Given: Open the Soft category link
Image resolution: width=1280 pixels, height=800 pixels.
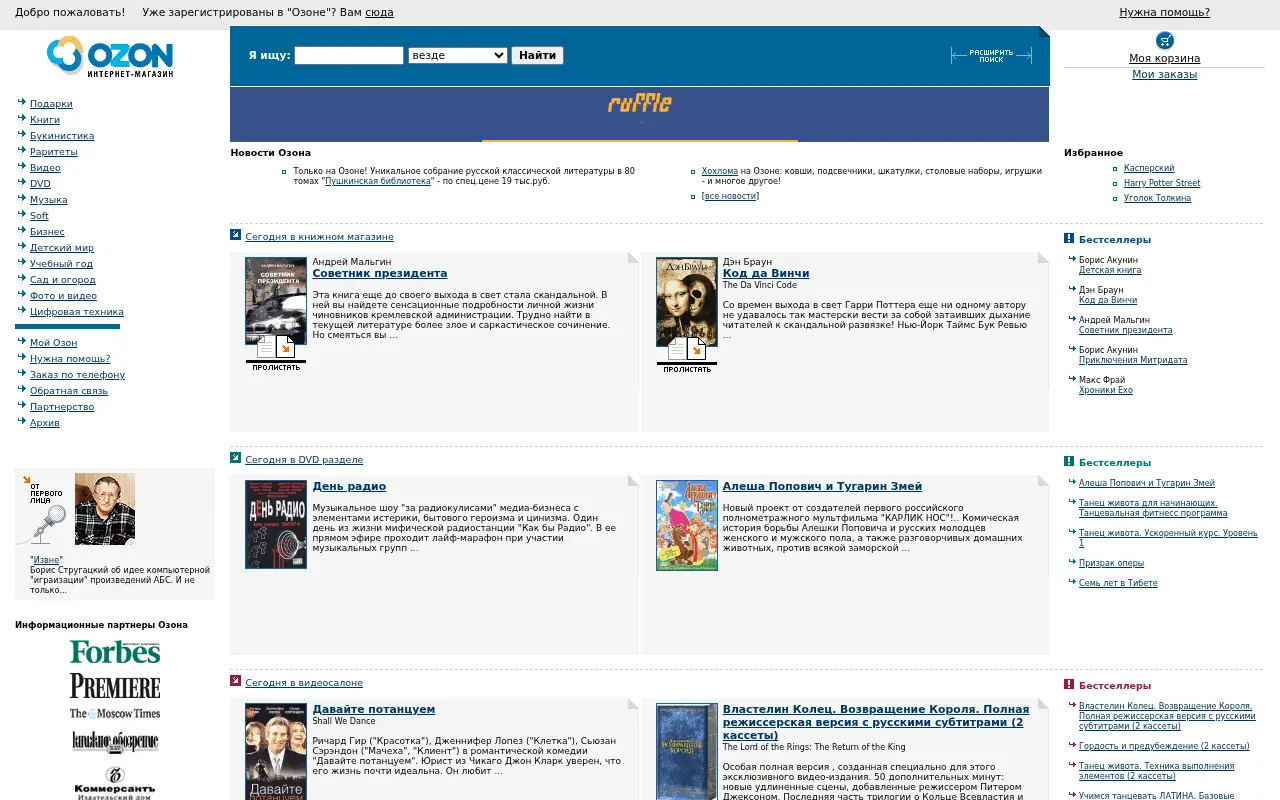Looking at the screenshot, I should click(39, 216).
